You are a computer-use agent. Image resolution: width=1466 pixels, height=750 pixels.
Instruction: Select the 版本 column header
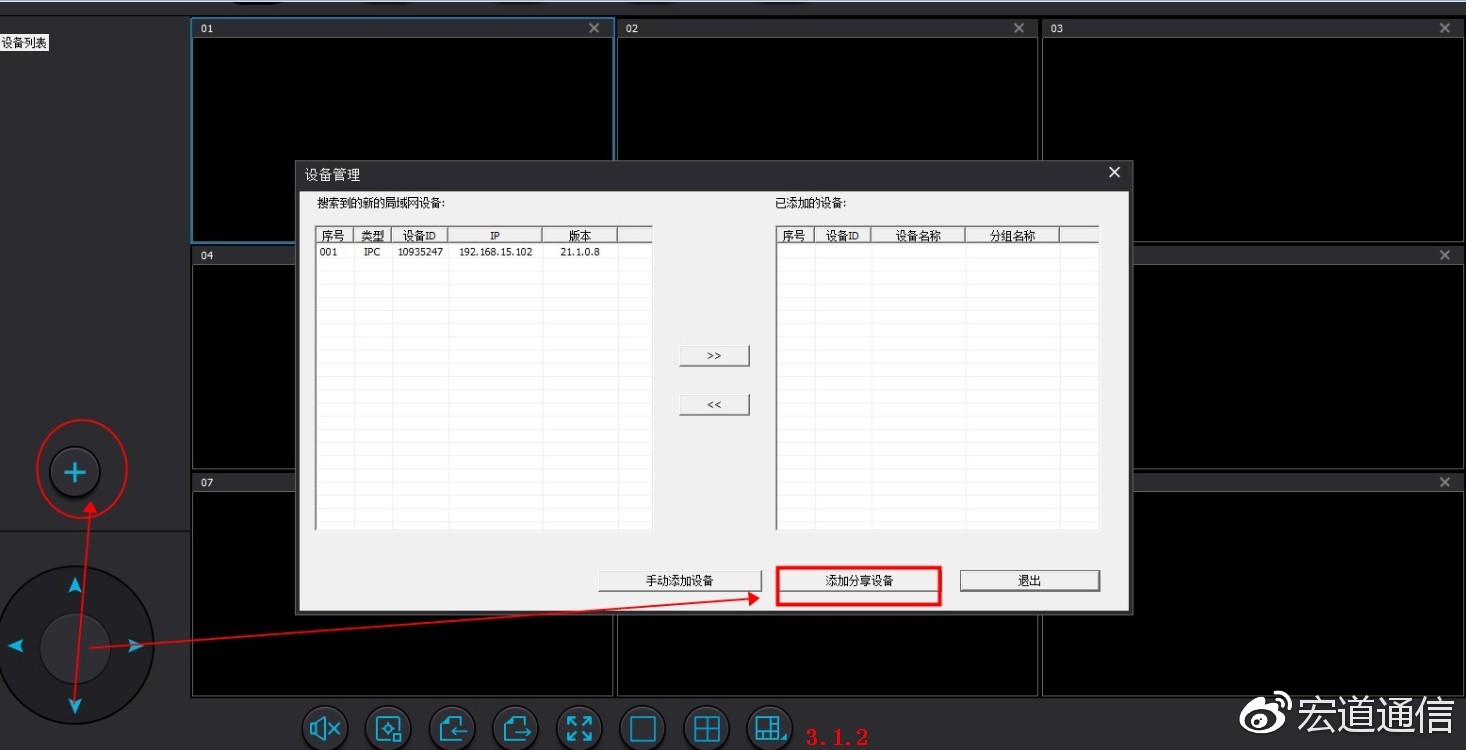point(580,235)
